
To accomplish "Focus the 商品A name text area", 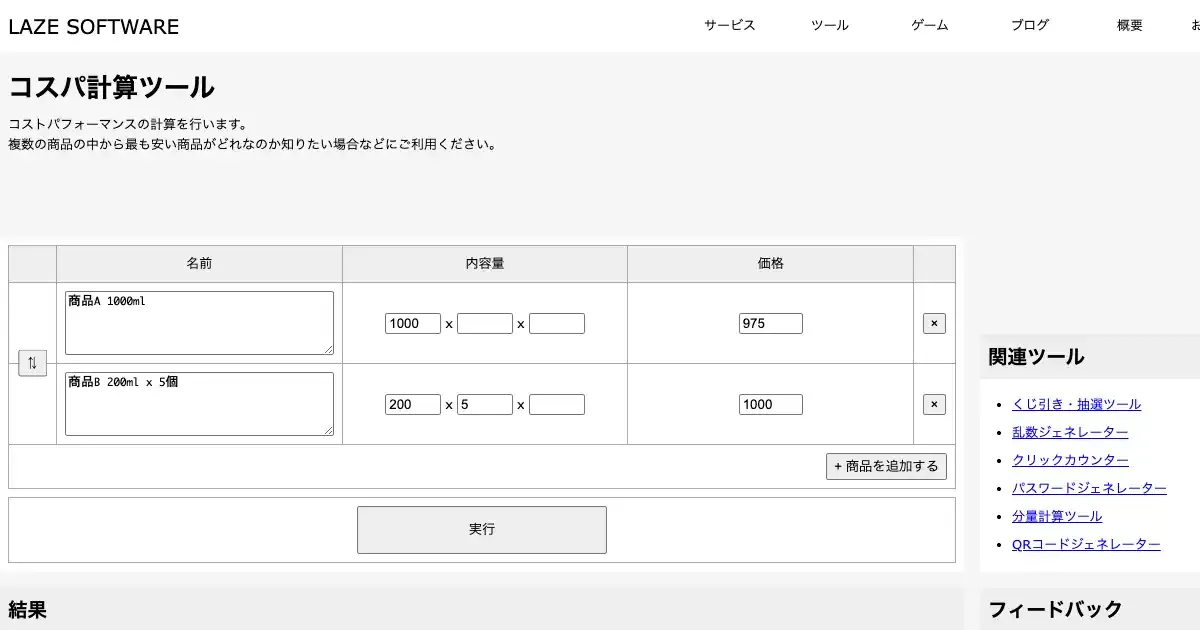I will coord(199,323).
